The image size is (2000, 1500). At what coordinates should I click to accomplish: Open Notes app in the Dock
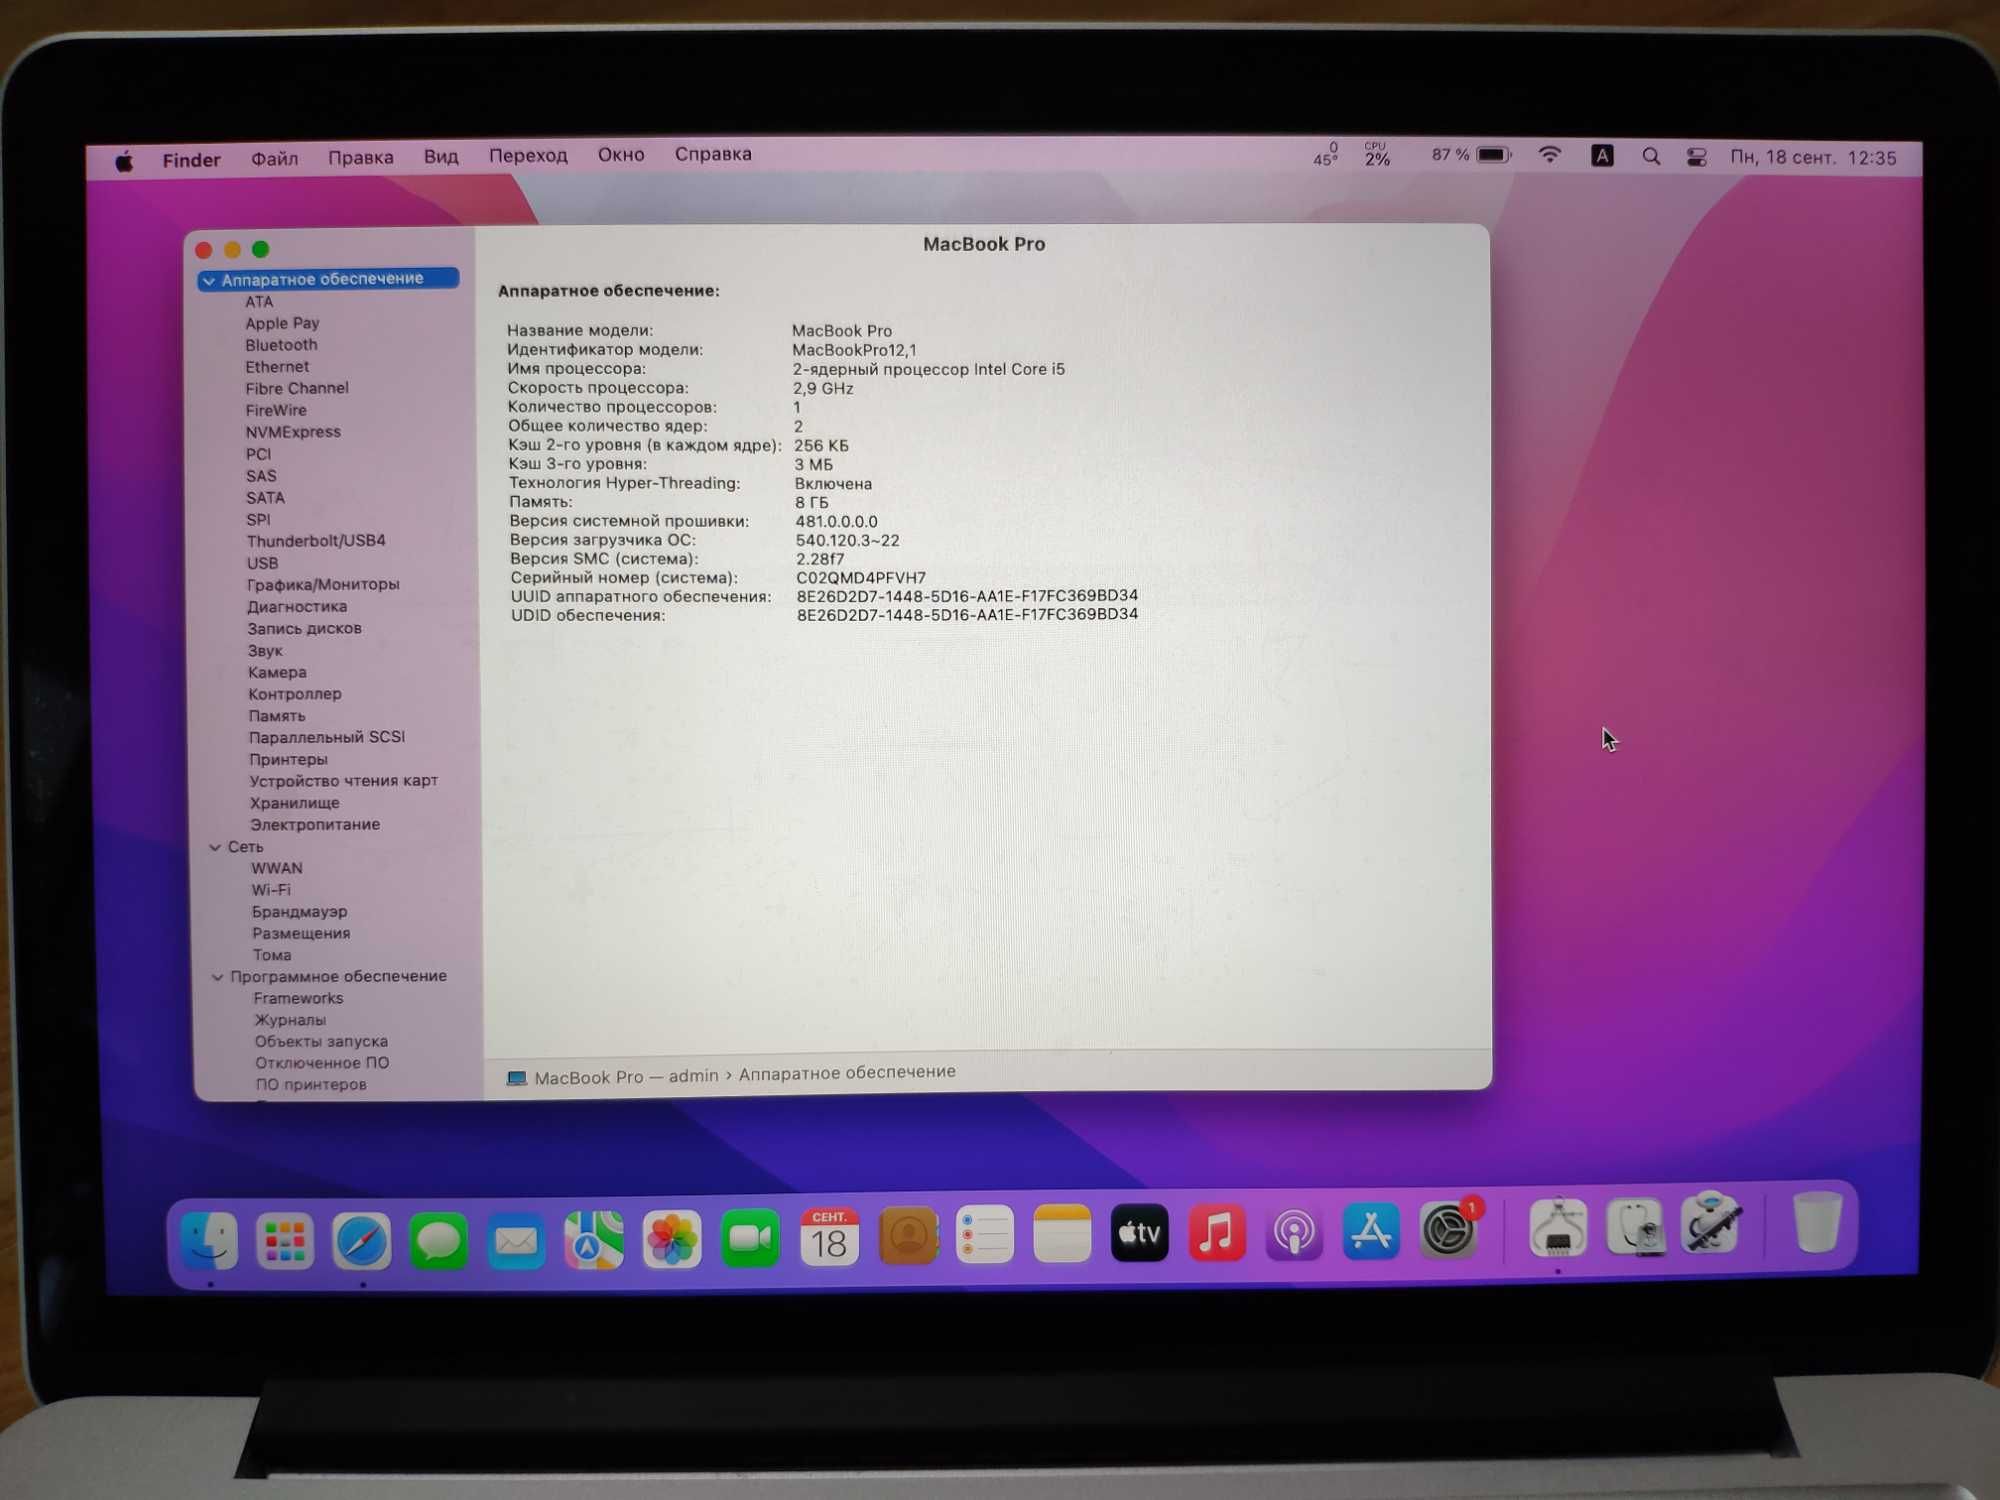[x=1062, y=1234]
